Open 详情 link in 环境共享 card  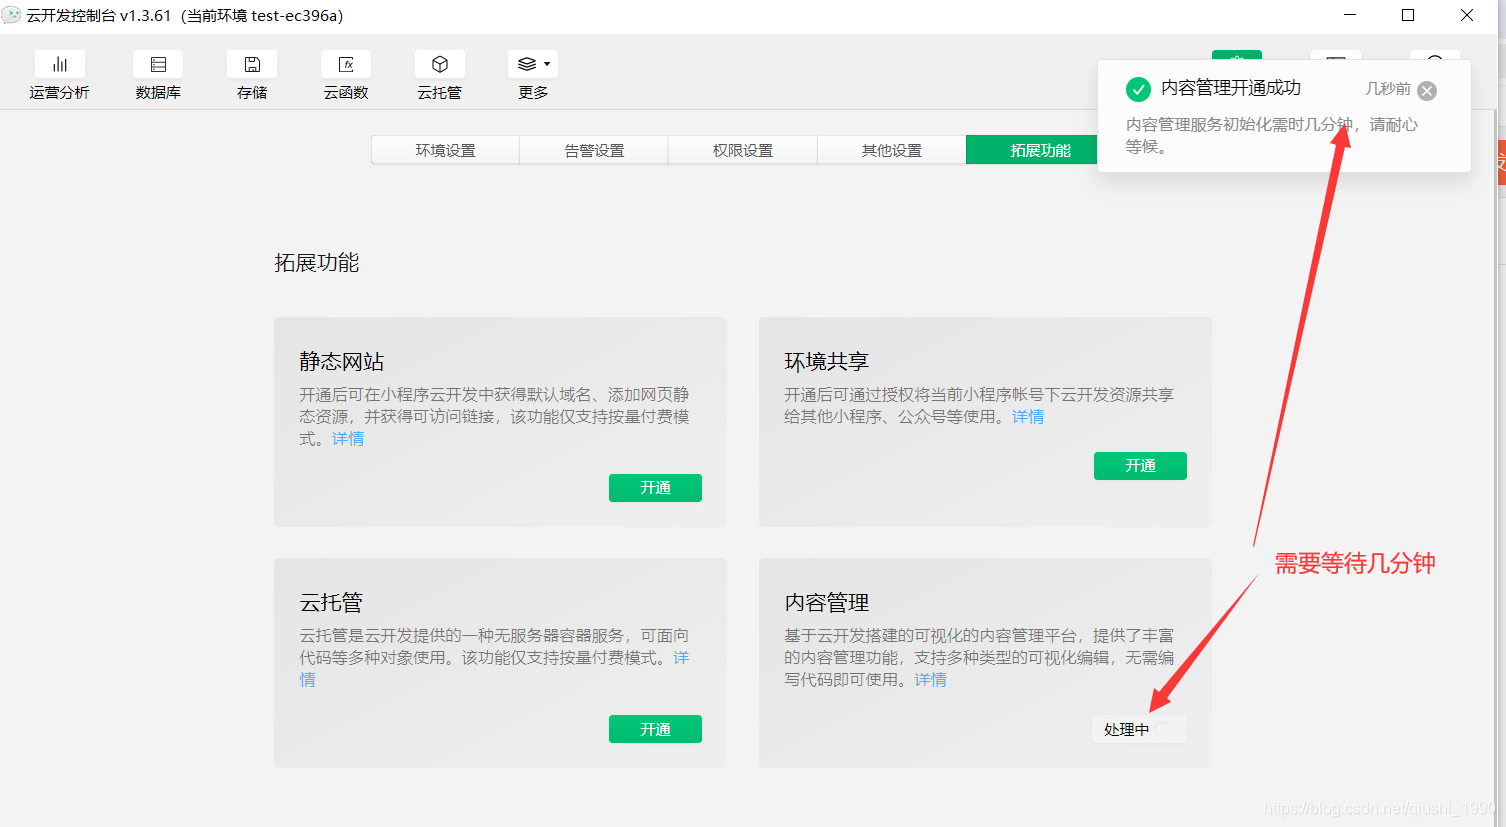click(x=1028, y=417)
